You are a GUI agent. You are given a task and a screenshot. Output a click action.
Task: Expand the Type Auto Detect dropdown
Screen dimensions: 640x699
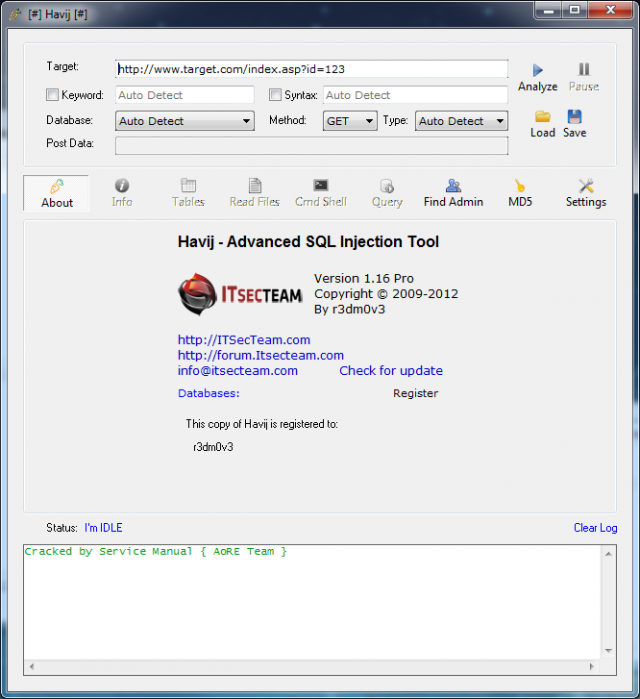tap(461, 121)
